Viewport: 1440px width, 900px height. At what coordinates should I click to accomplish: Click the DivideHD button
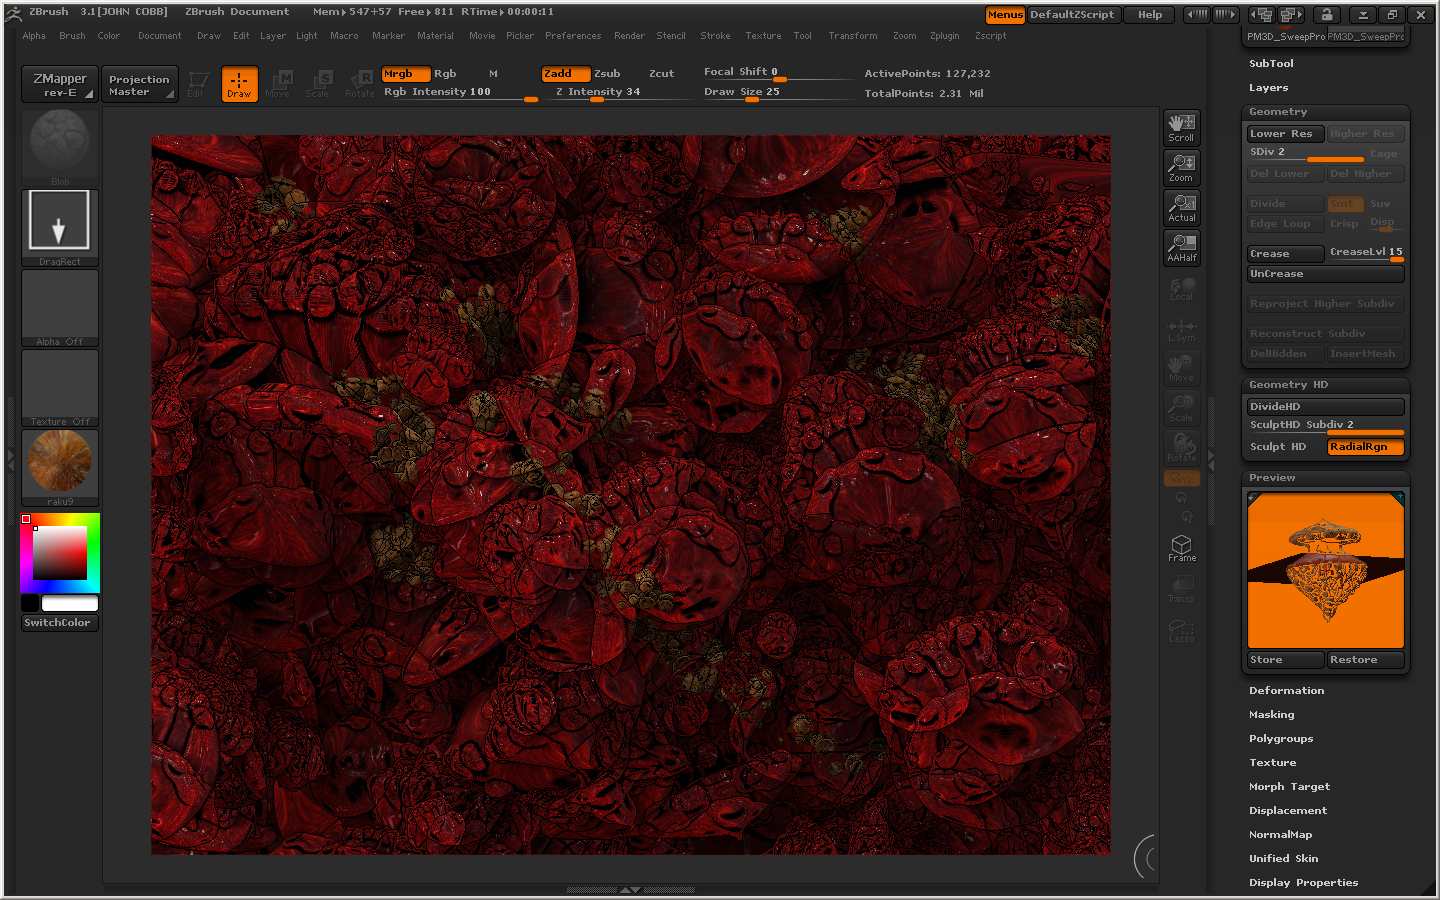click(1325, 407)
